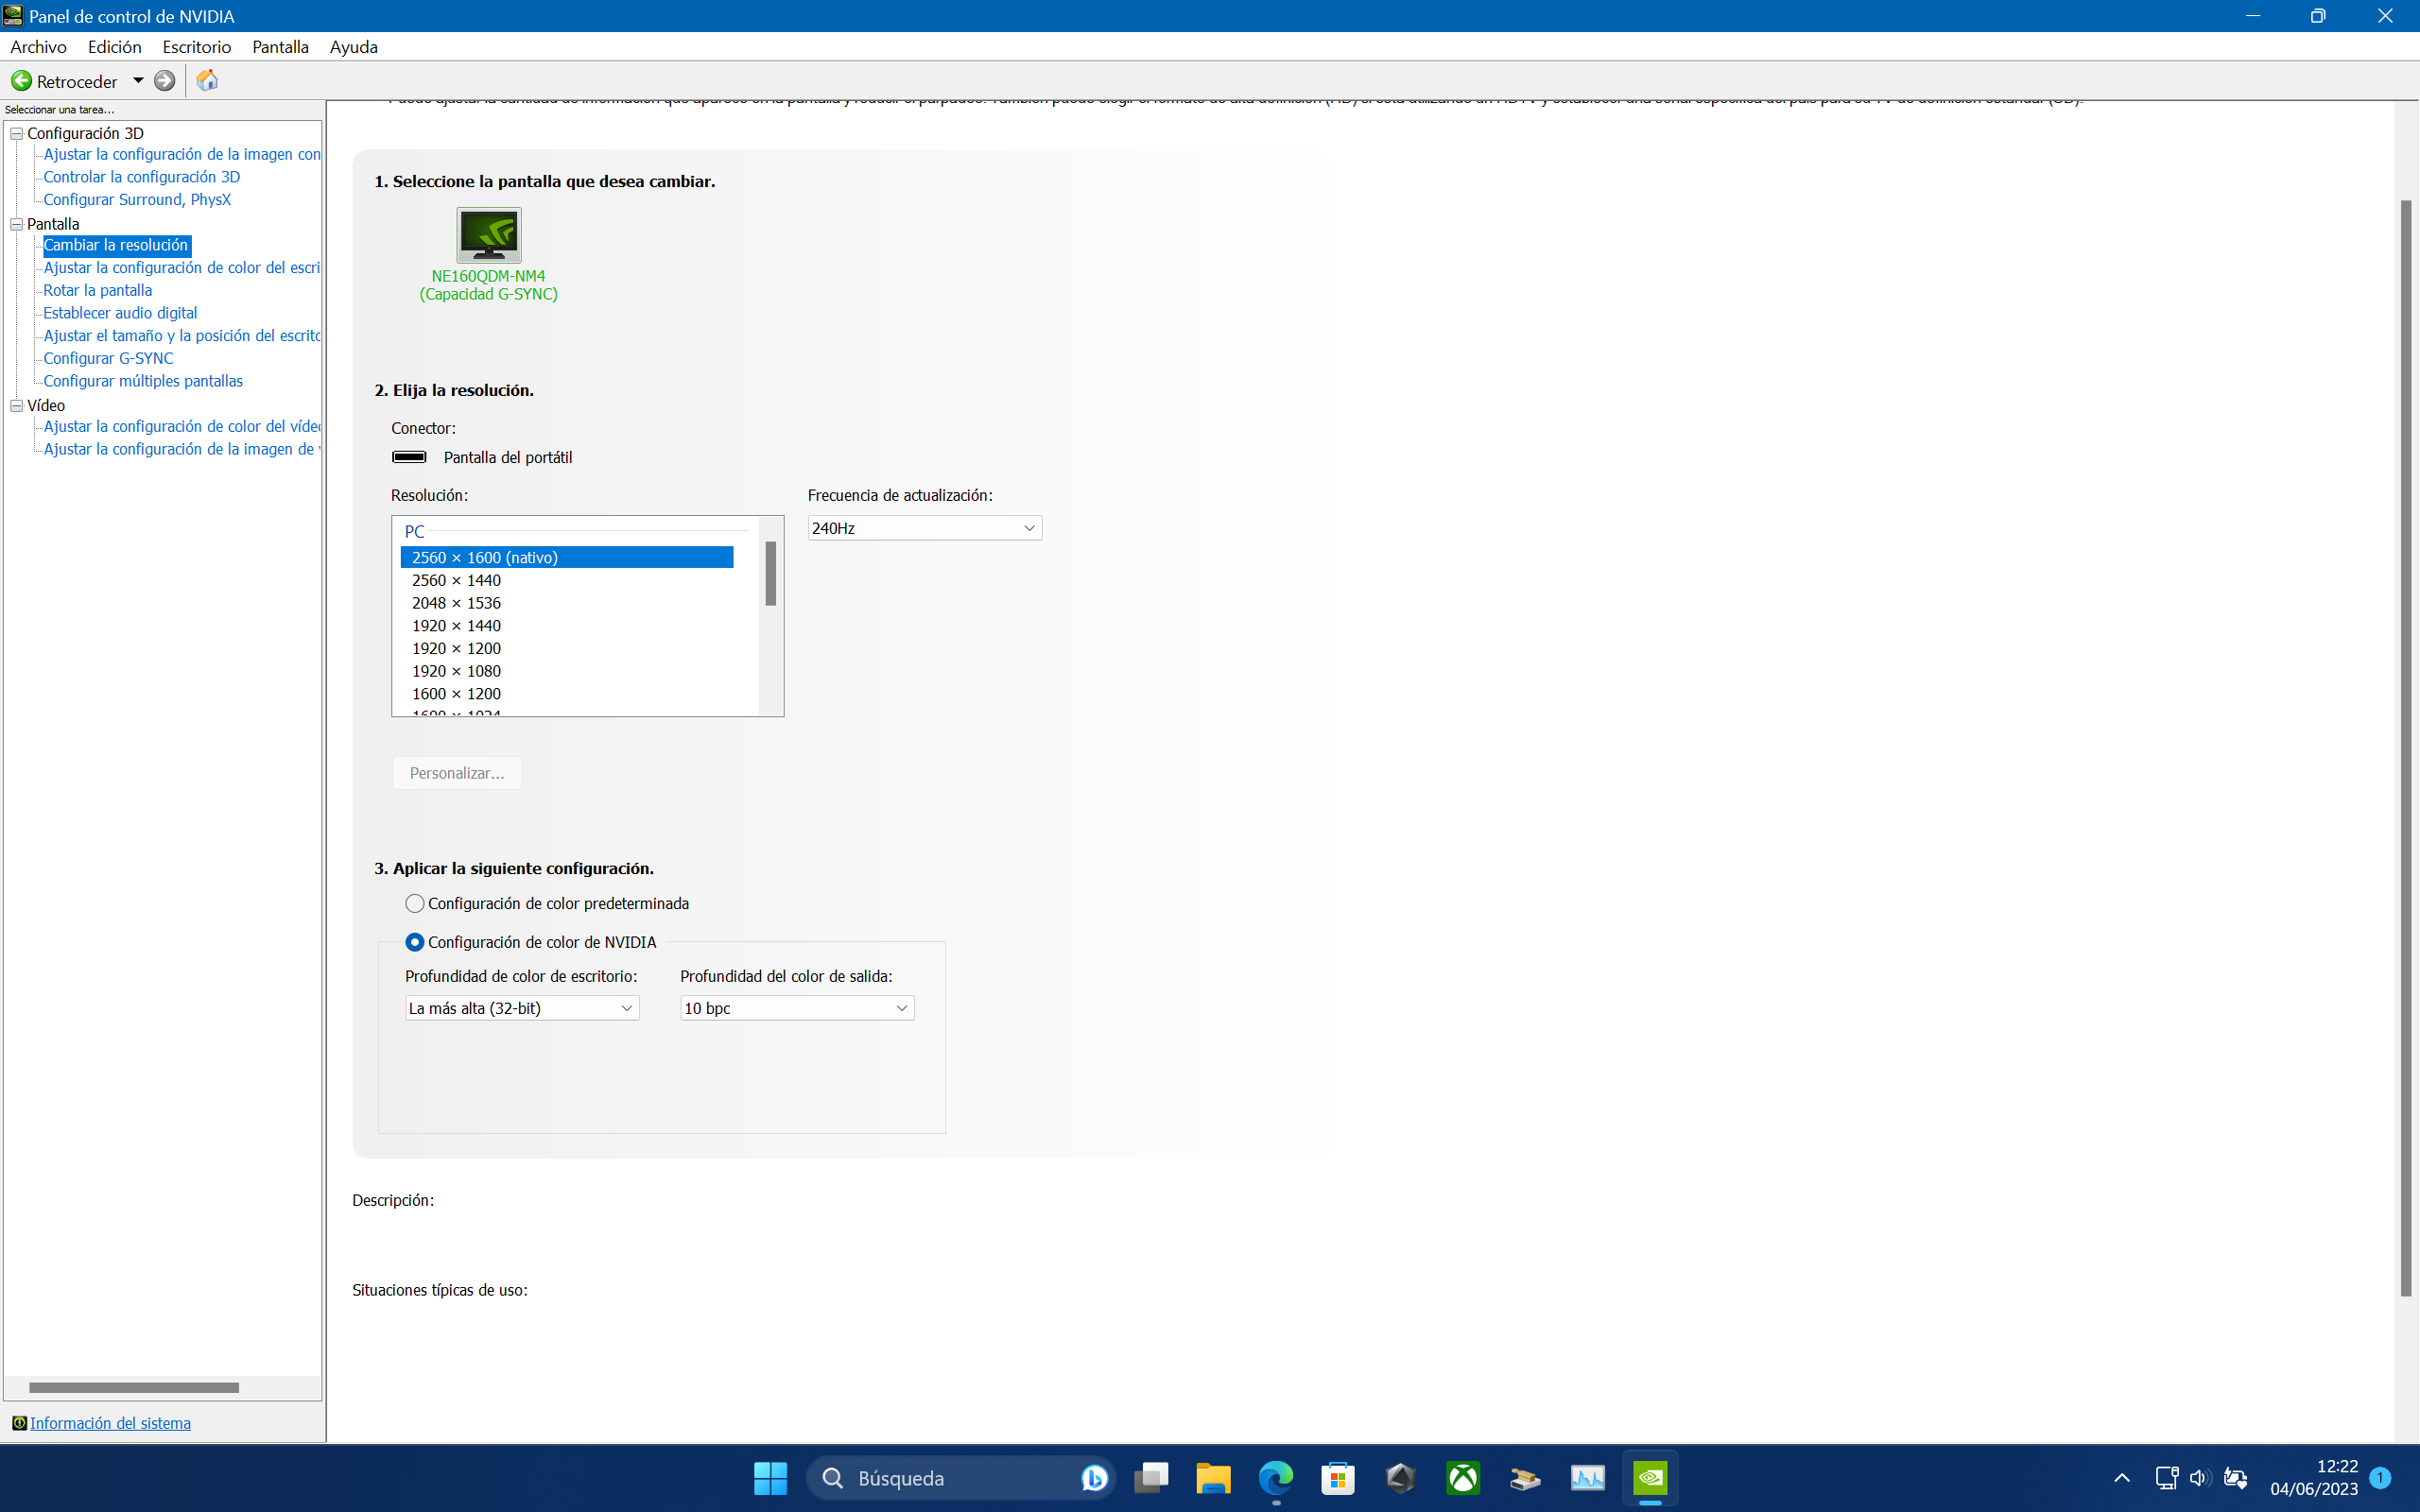Screen dimensions: 2420x1512
Task: Open the Frecuencia de actualización 240Hz dropdown
Action: [x=924, y=528]
